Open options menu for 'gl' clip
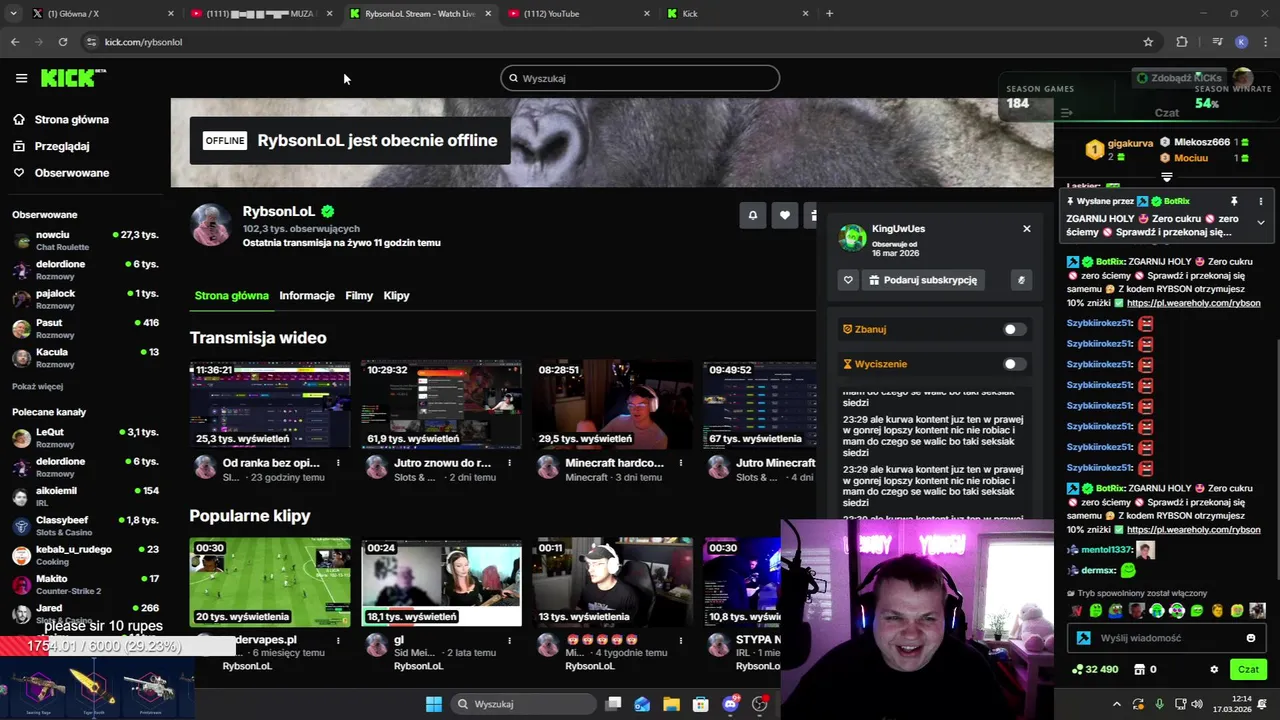 (x=509, y=640)
